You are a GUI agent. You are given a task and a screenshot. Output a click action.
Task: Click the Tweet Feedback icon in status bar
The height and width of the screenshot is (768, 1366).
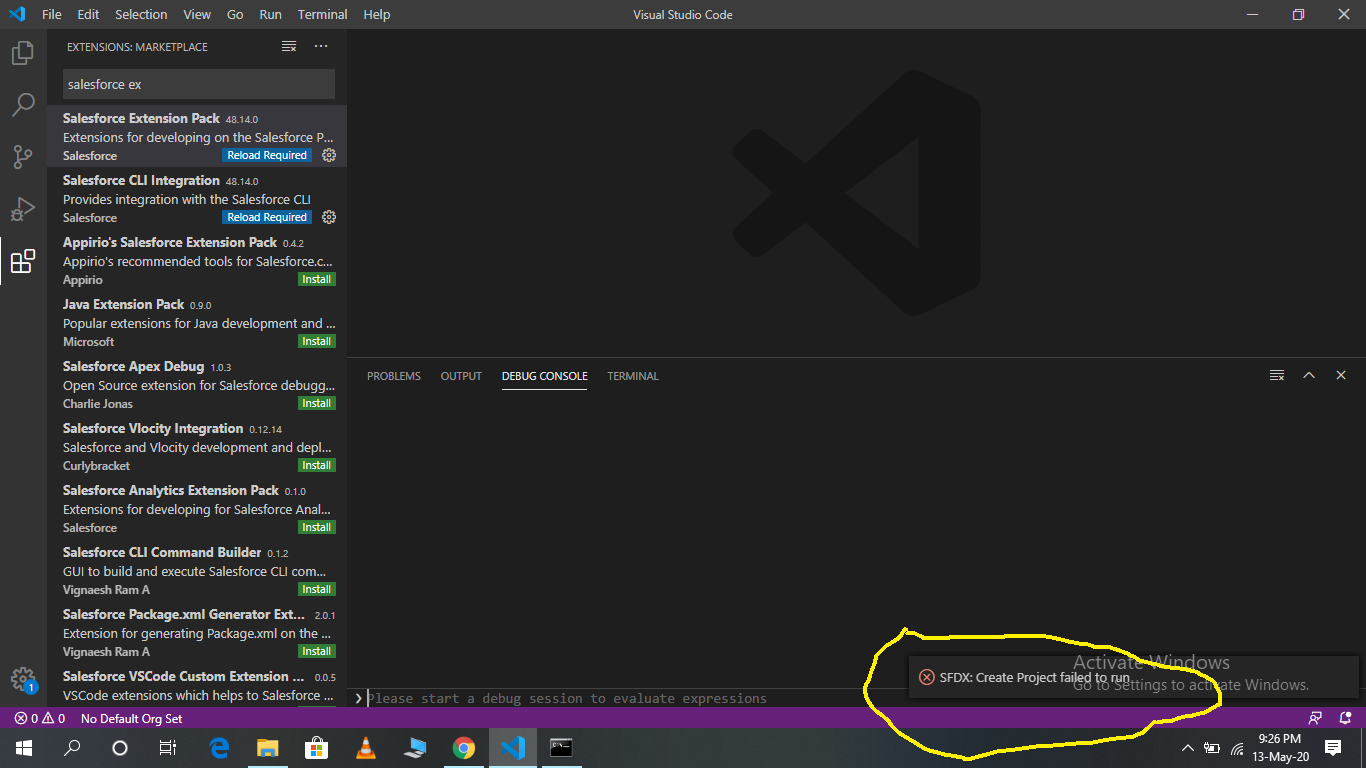pyautogui.click(x=1313, y=717)
